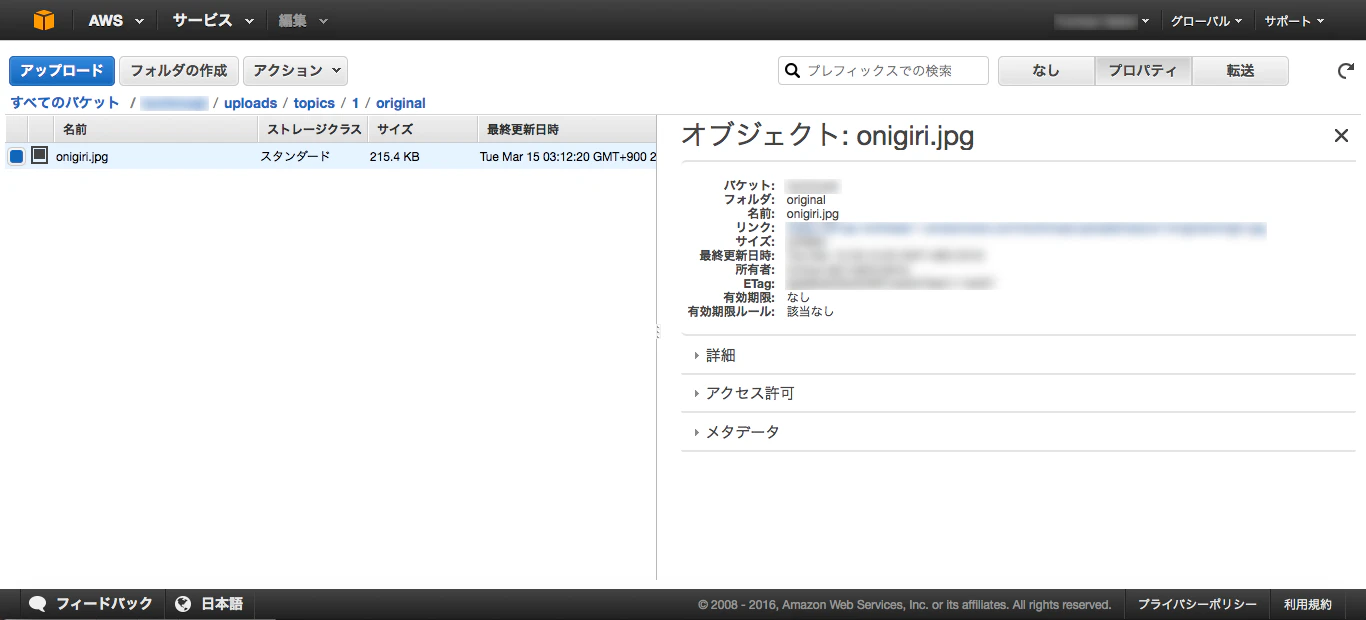
Task: Switch to the プロパティ tab
Action: tap(1143, 71)
